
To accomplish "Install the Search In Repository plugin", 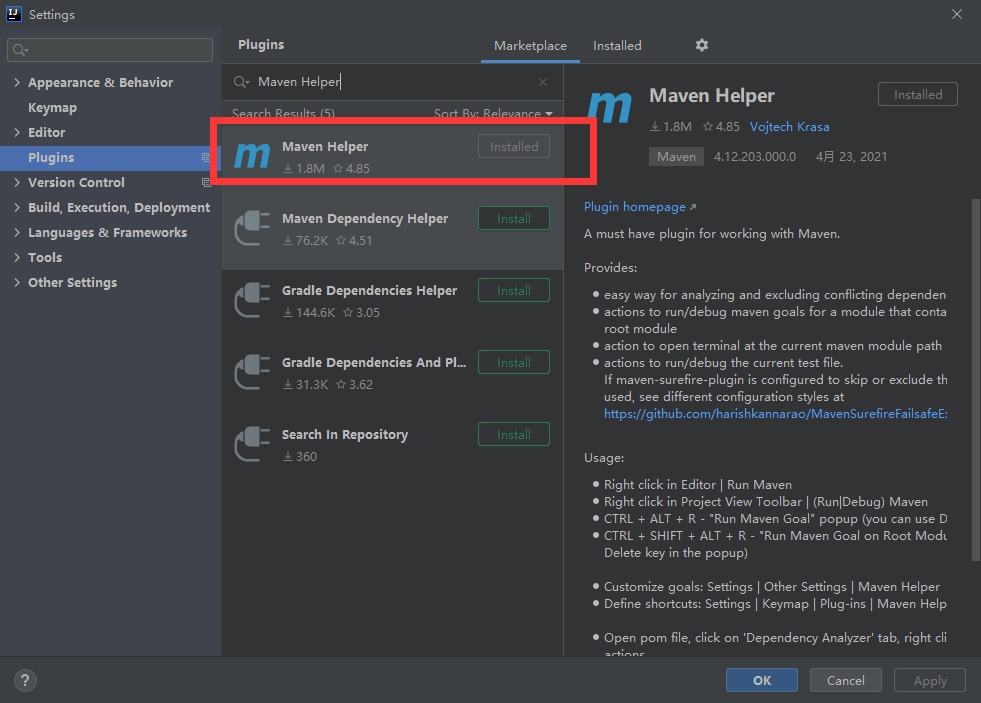I will (514, 434).
